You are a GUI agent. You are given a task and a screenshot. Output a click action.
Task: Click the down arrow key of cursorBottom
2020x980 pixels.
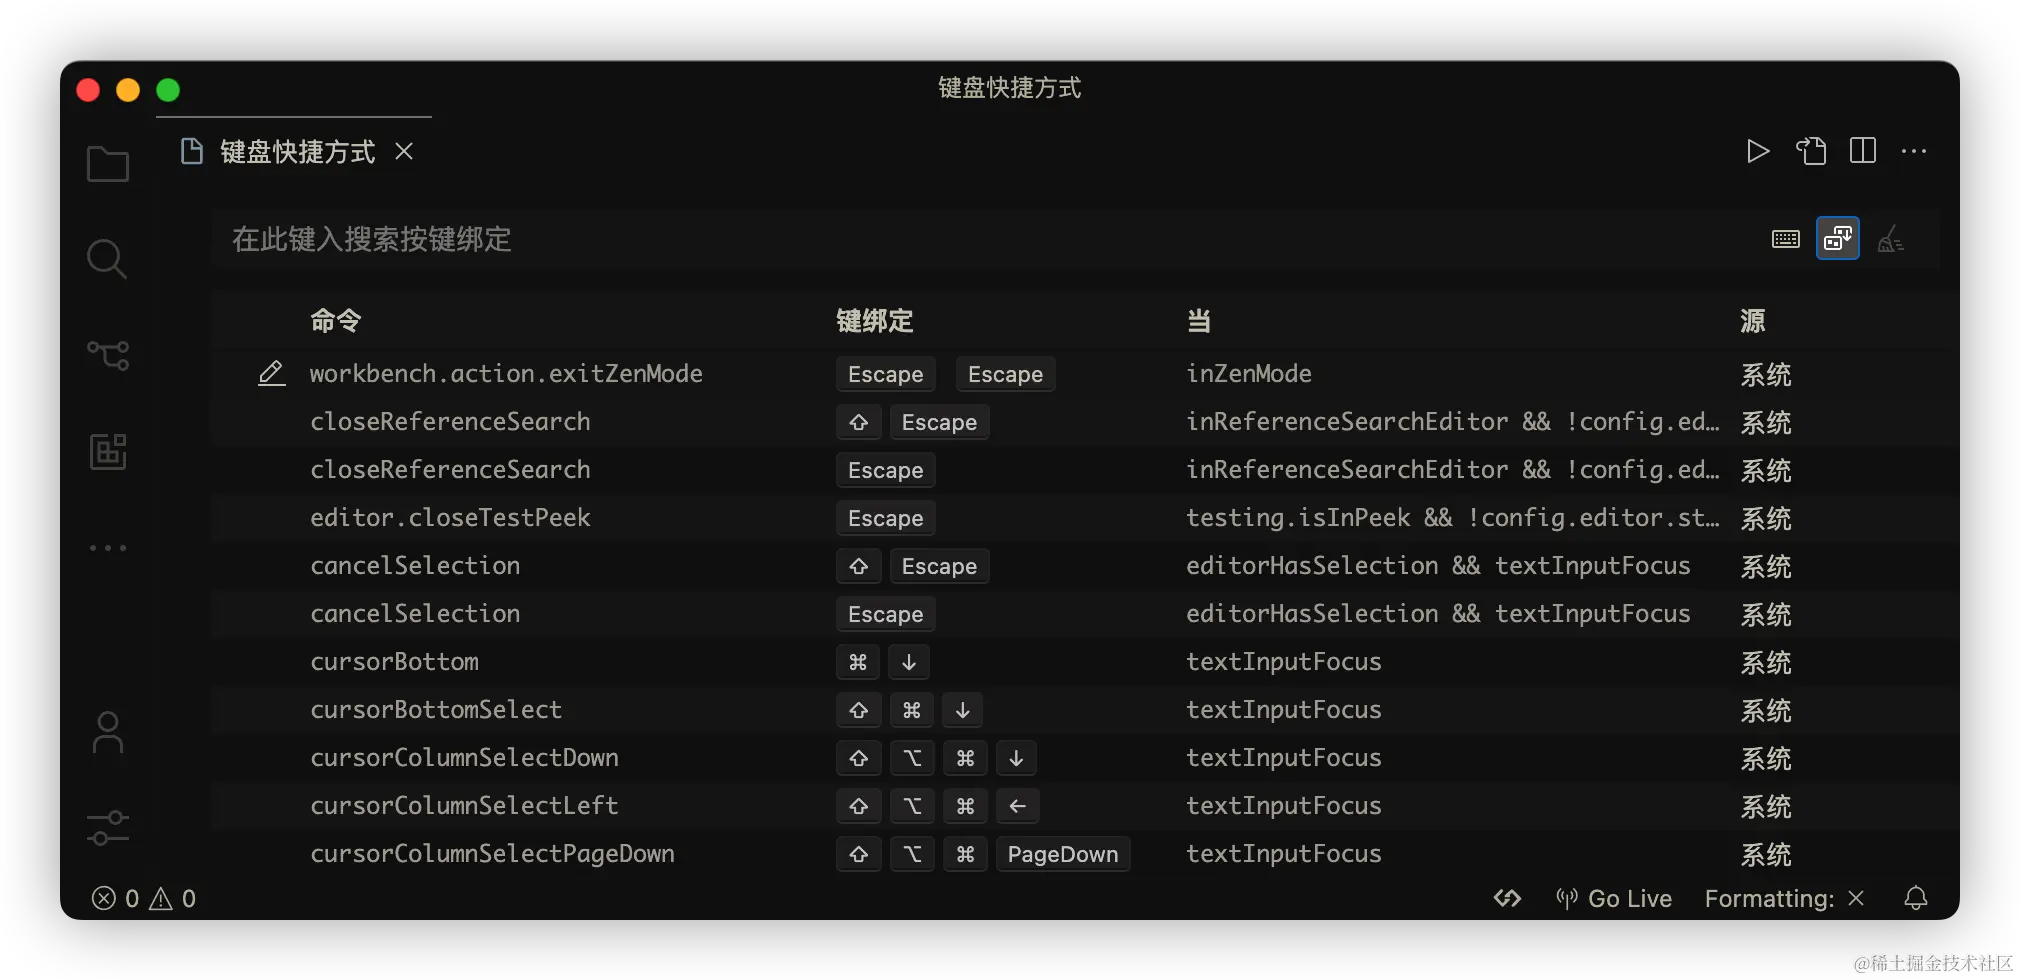(x=909, y=662)
